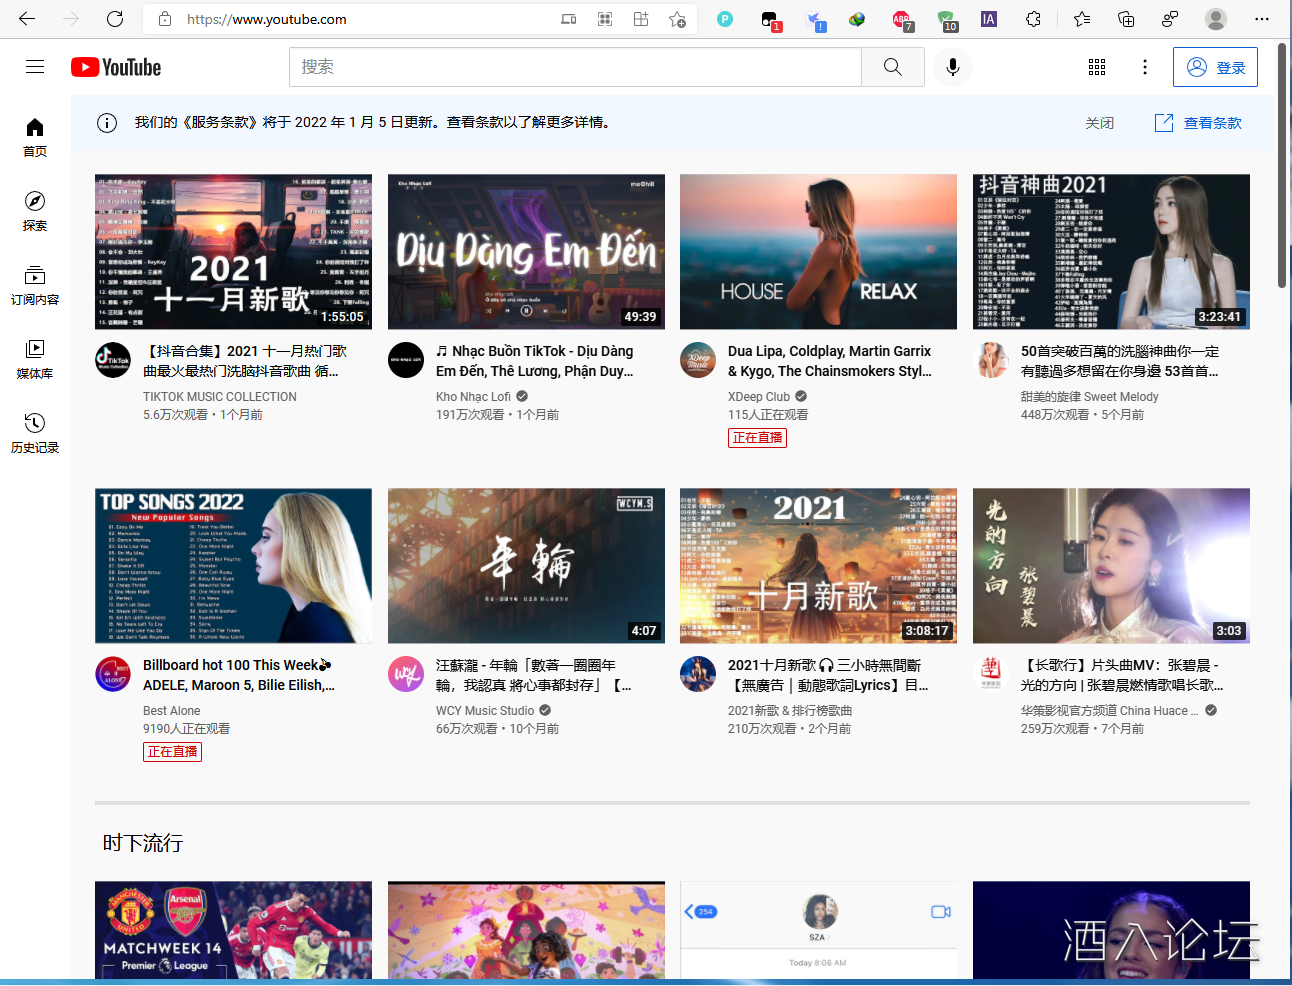Viewport: 1292px width, 986px height.
Task: Click the info icon in terms banner
Action: (x=107, y=123)
